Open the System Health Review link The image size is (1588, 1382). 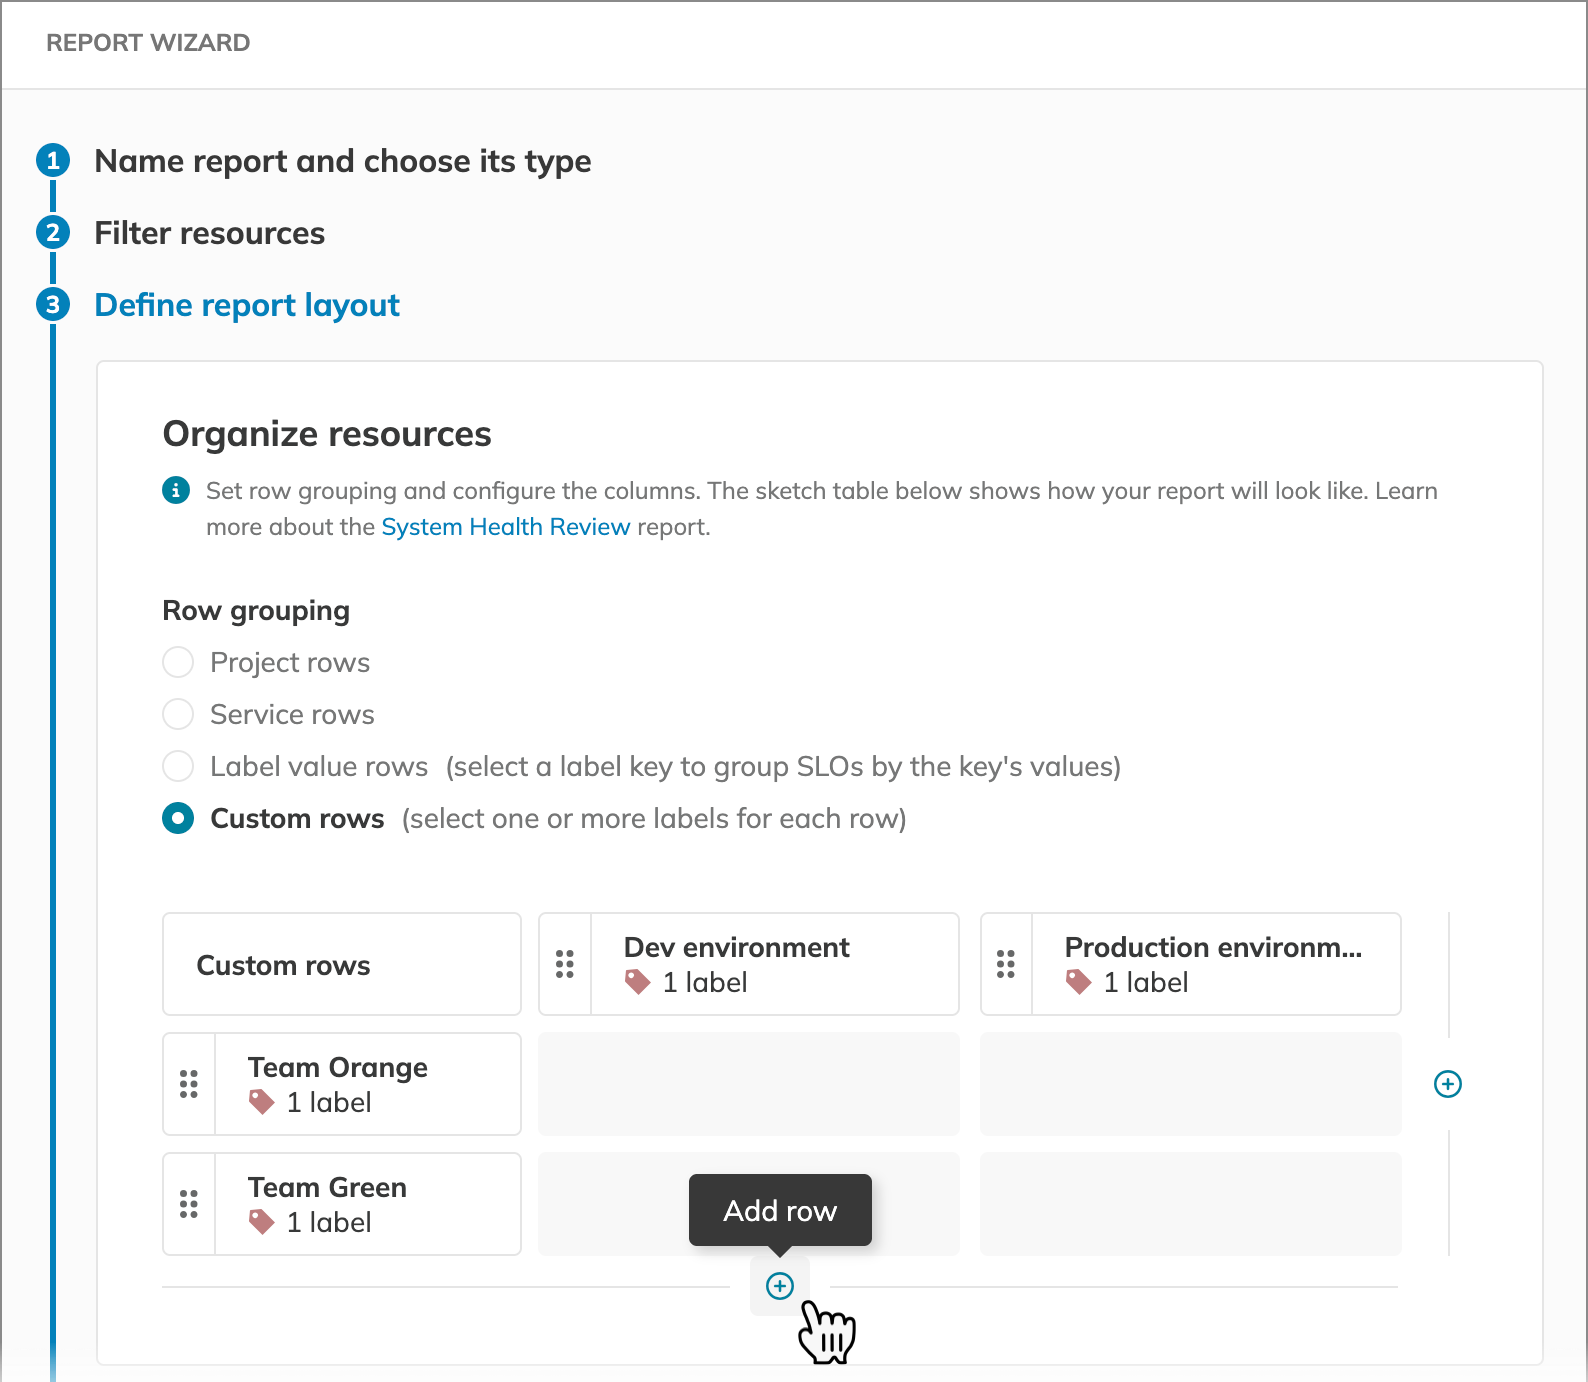[505, 527]
